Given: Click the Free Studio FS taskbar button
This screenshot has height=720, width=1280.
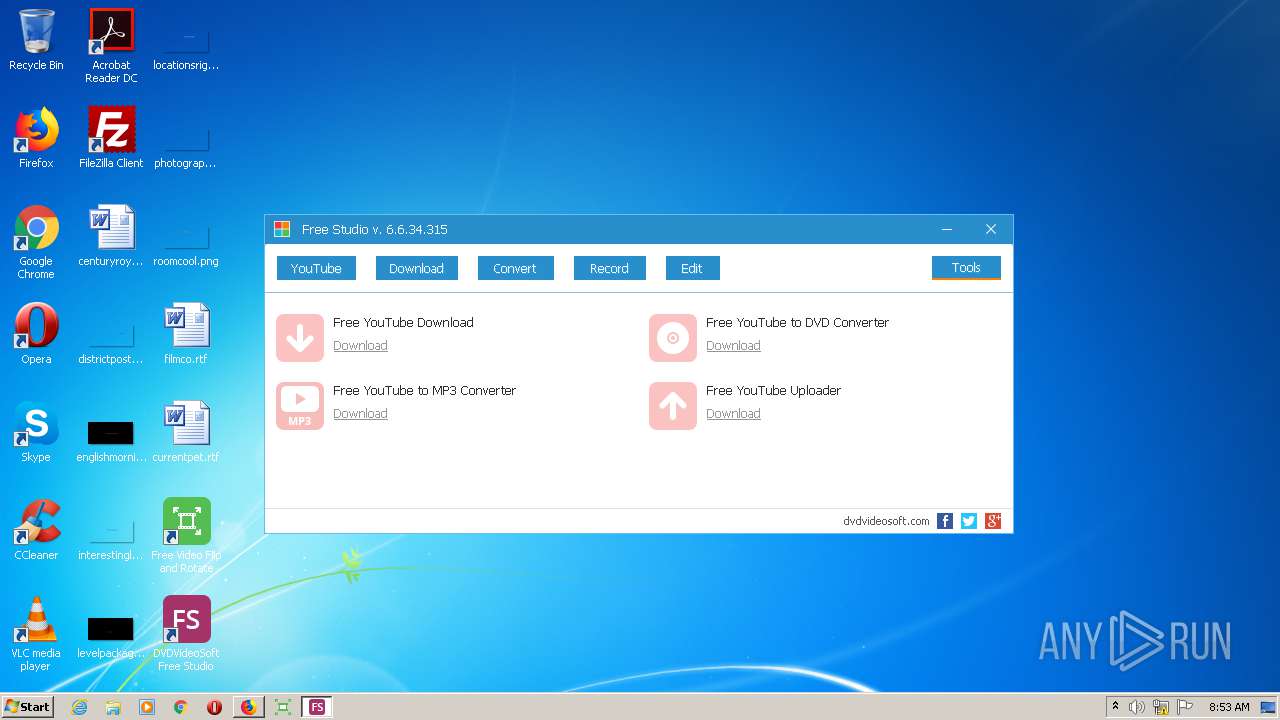Looking at the screenshot, I should (317, 707).
